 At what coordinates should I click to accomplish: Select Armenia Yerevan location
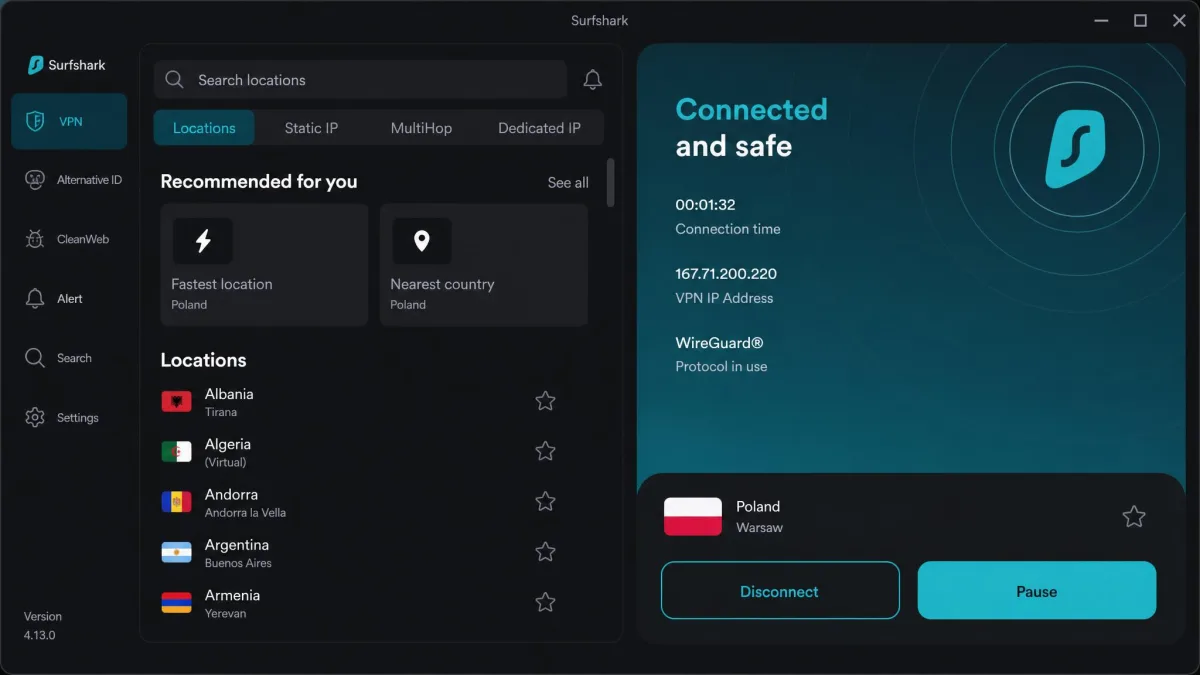click(360, 602)
